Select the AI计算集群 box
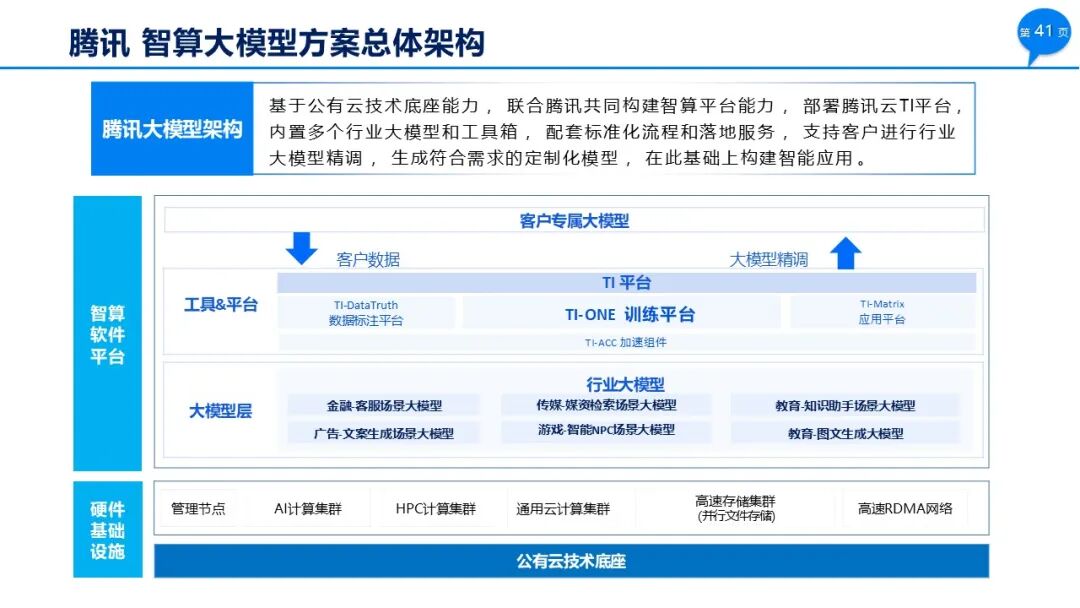Viewport: 1080px width, 608px height. [307, 508]
